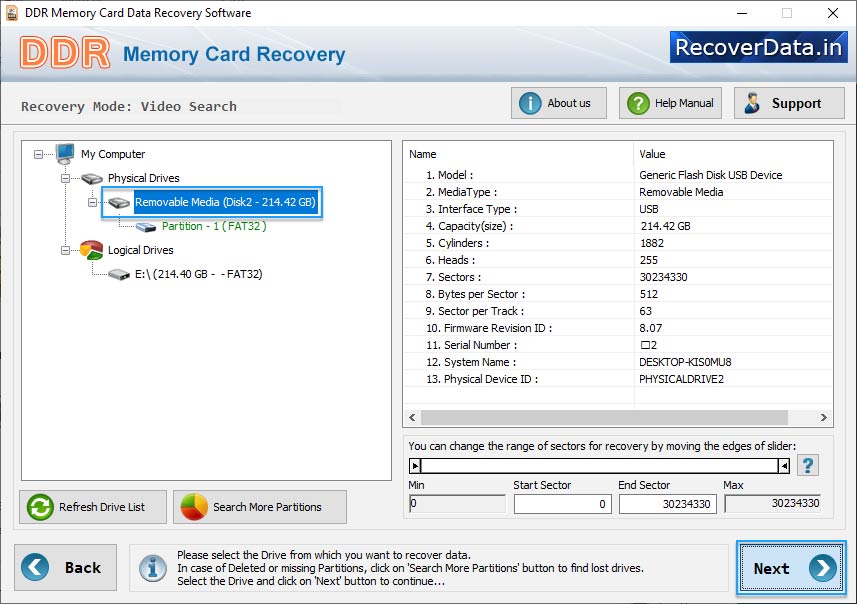Click the details table horizontal scrollbar thumb
Image resolution: width=857 pixels, height=604 pixels.
pyautogui.click(x=604, y=418)
